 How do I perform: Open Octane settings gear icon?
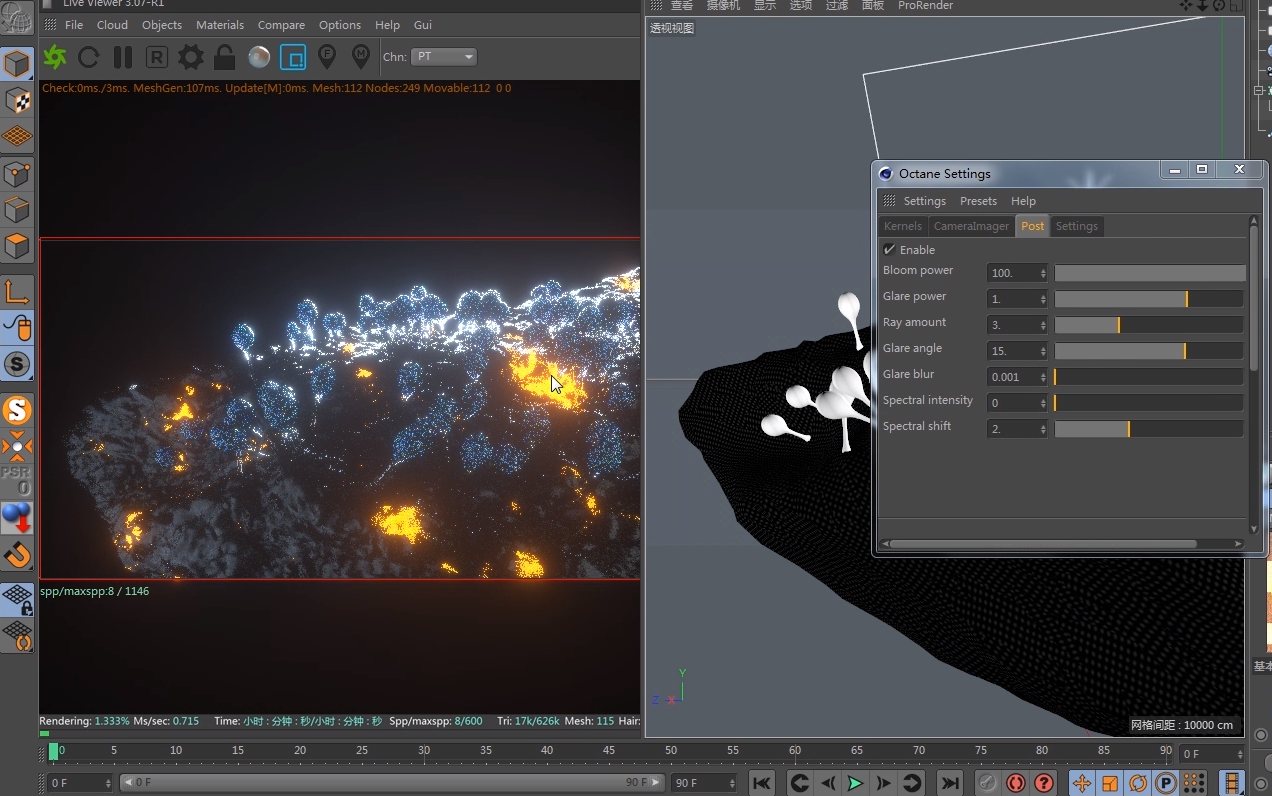click(191, 57)
